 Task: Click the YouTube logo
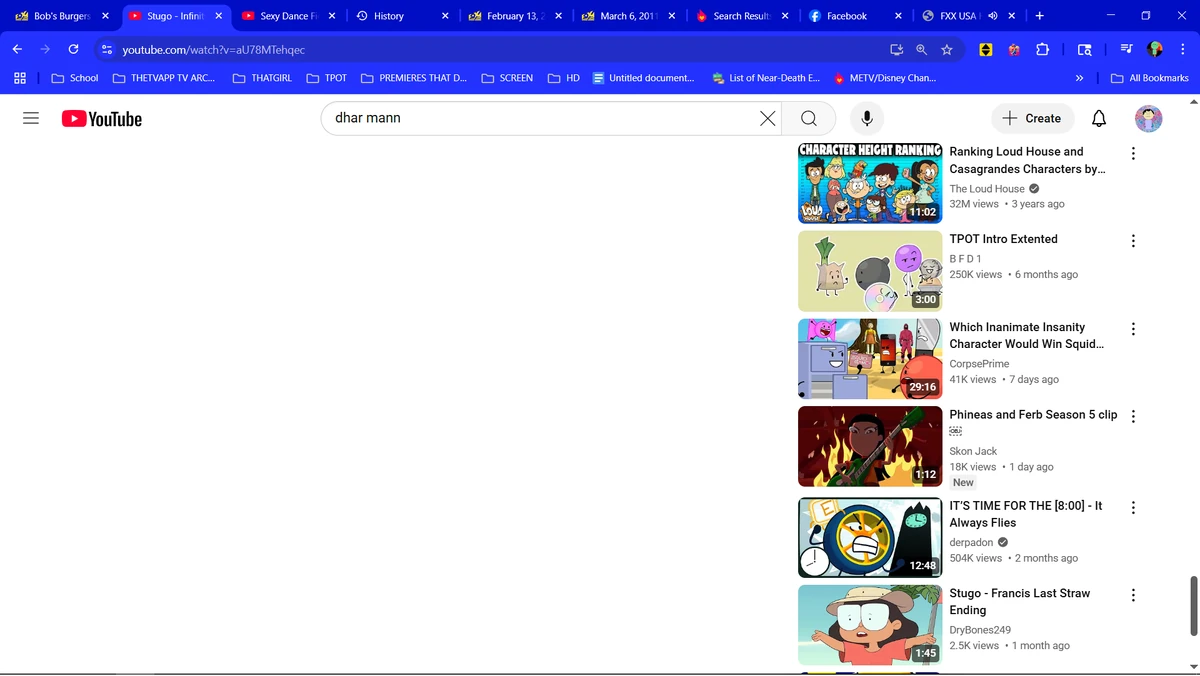pos(101,118)
